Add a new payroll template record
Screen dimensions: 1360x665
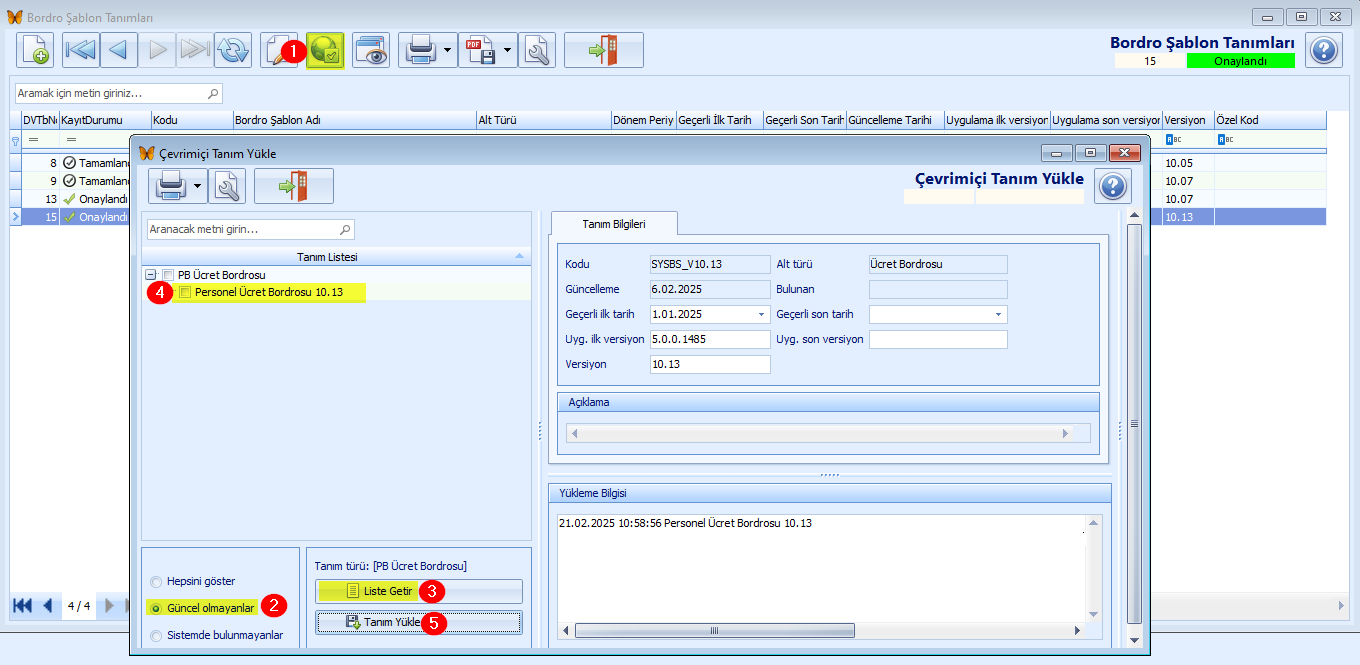coord(35,50)
